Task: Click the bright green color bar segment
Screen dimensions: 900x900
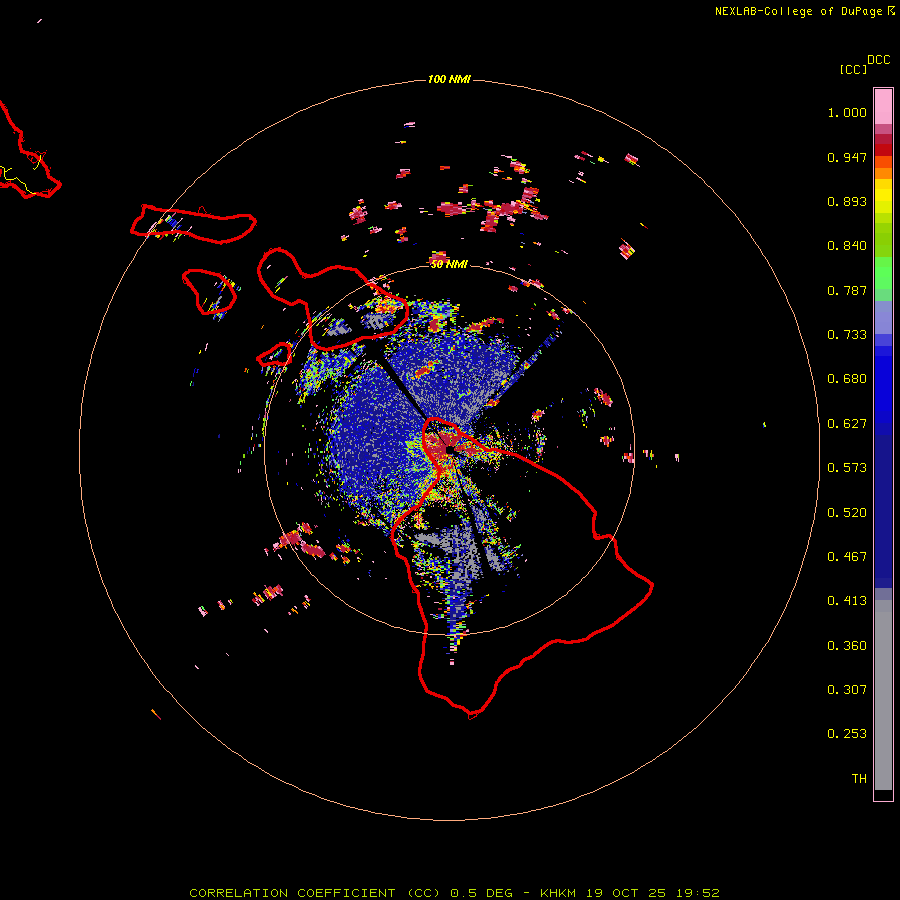Action: [883, 273]
